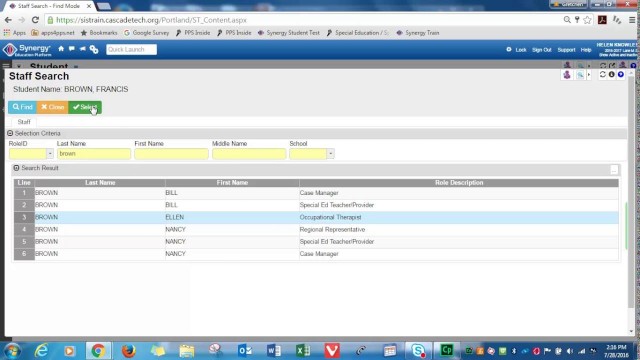Open the staff person icon at top right
This screenshot has height=360, width=640.
tap(567, 75)
